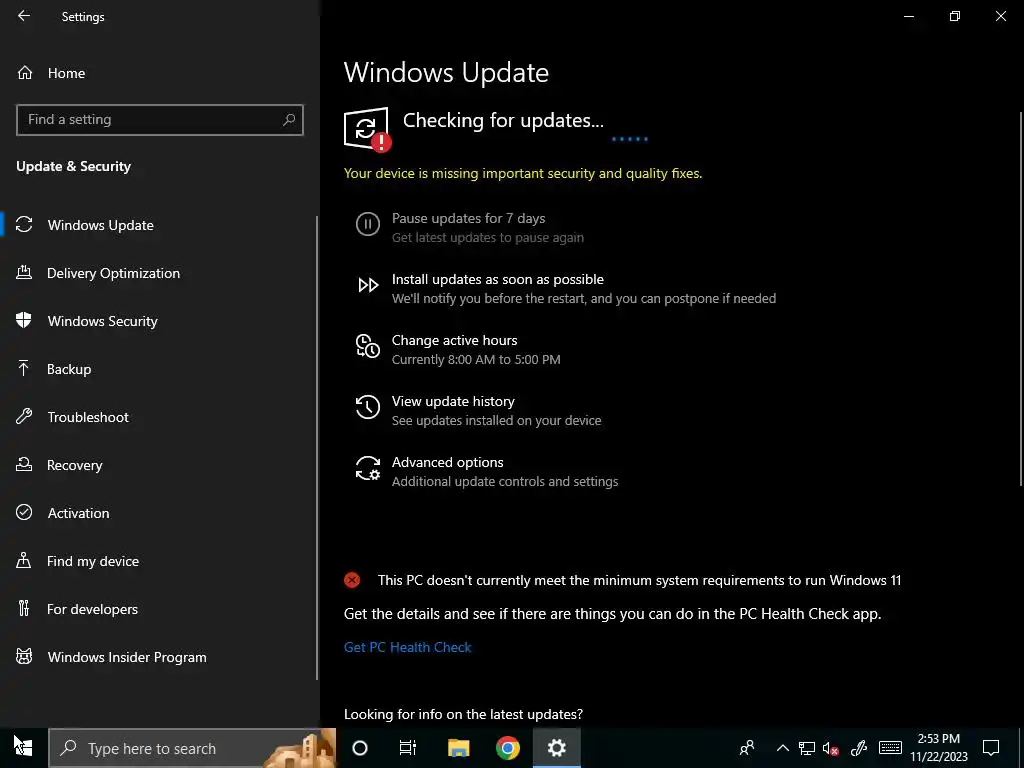Click the taskbar search box

(x=193, y=748)
